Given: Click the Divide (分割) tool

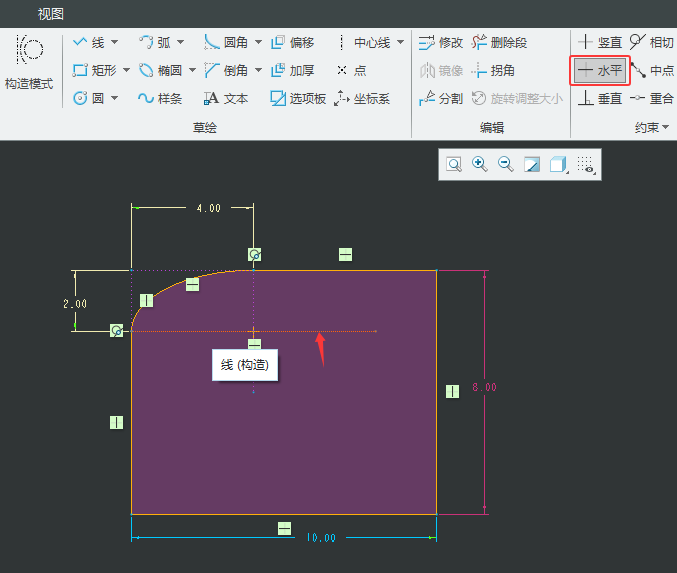Looking at the screenshot, I should (x=441, y=98).
